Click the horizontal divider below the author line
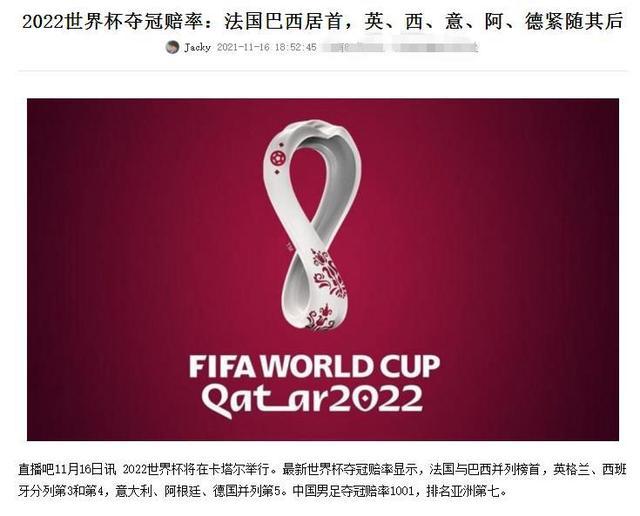Screen dimensions: 640x516 coord(322,71)
